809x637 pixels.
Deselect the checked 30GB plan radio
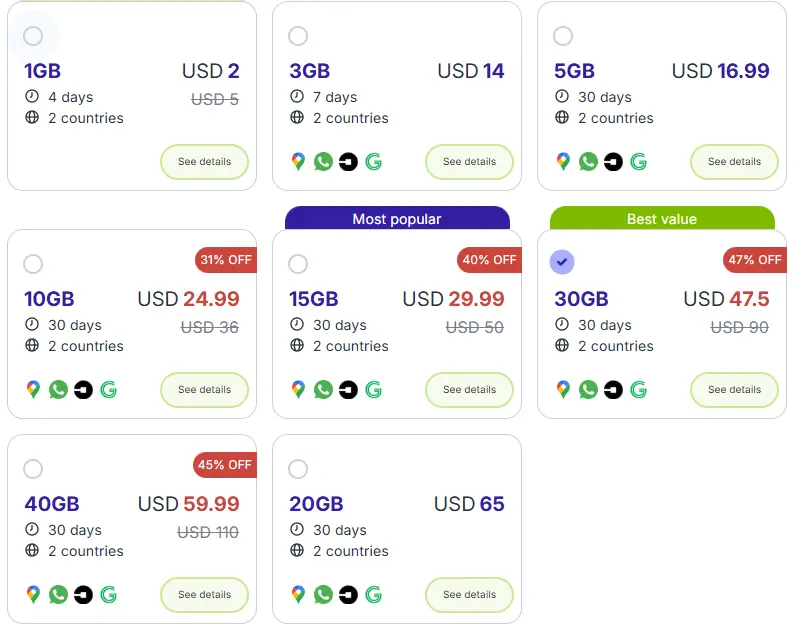pyautogui.click(x=562, y=262)
